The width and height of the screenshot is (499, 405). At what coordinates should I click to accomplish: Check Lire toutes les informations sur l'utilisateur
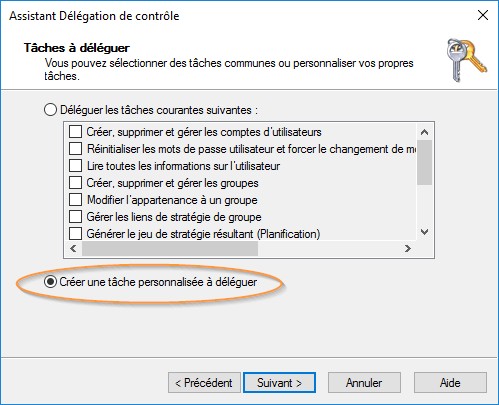pos(75,166)
